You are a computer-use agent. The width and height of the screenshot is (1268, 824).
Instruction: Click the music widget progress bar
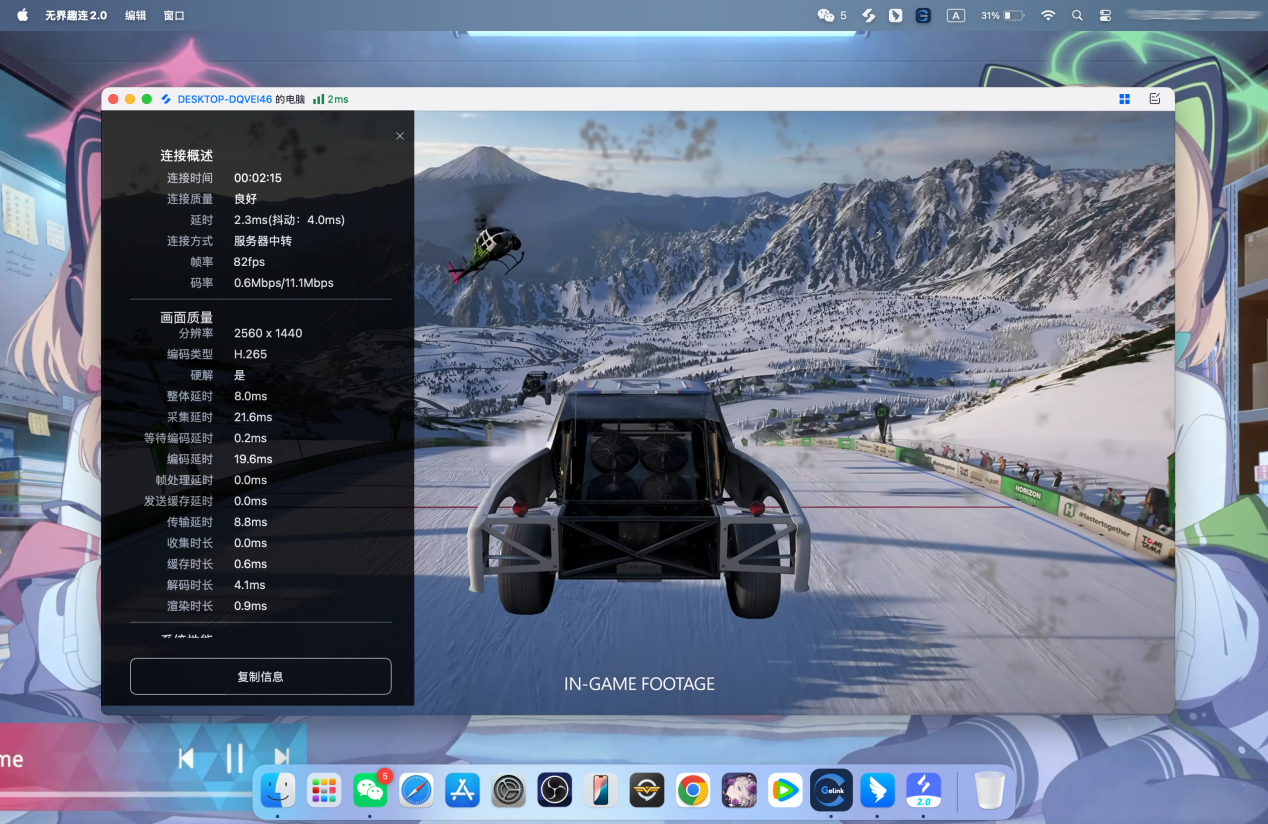pyautogui.click(x=126, y=795)
